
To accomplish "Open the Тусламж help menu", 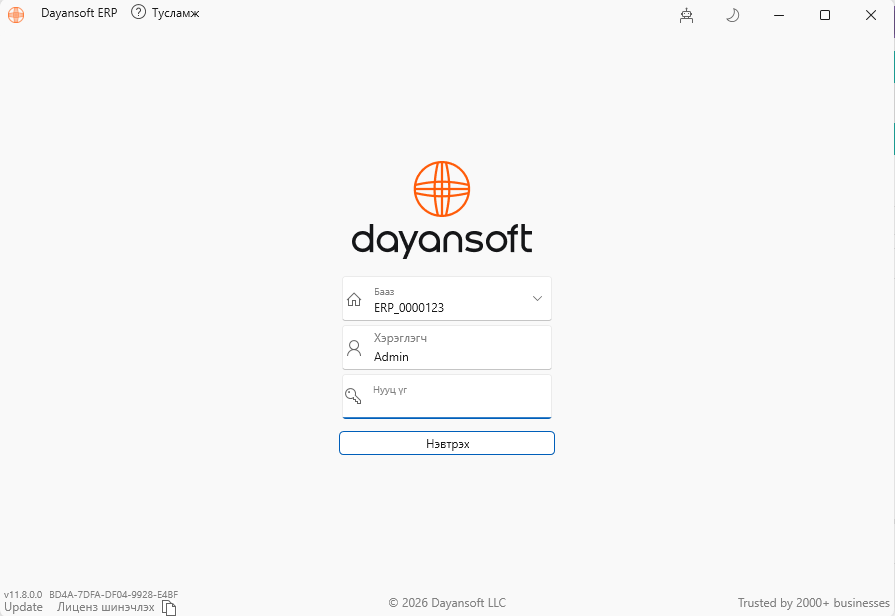I will 165,13.
